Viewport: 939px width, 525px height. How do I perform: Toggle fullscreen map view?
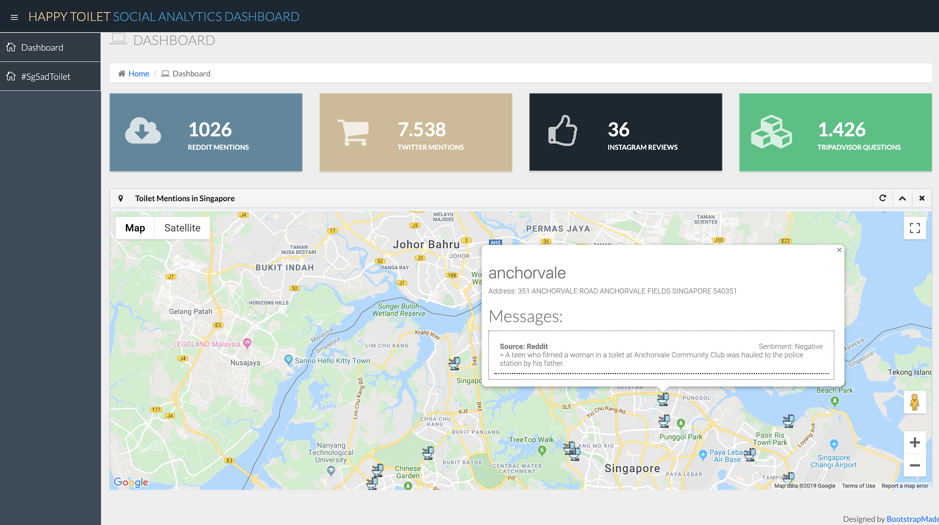coord(914,228)
